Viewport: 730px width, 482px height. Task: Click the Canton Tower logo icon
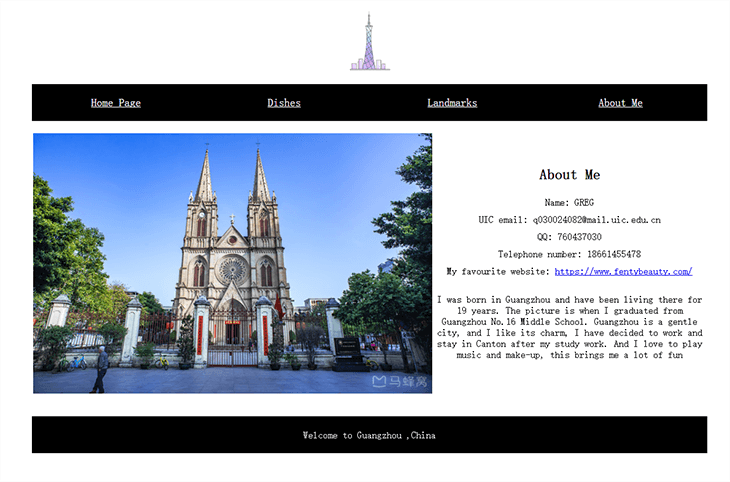coord(369,43)
